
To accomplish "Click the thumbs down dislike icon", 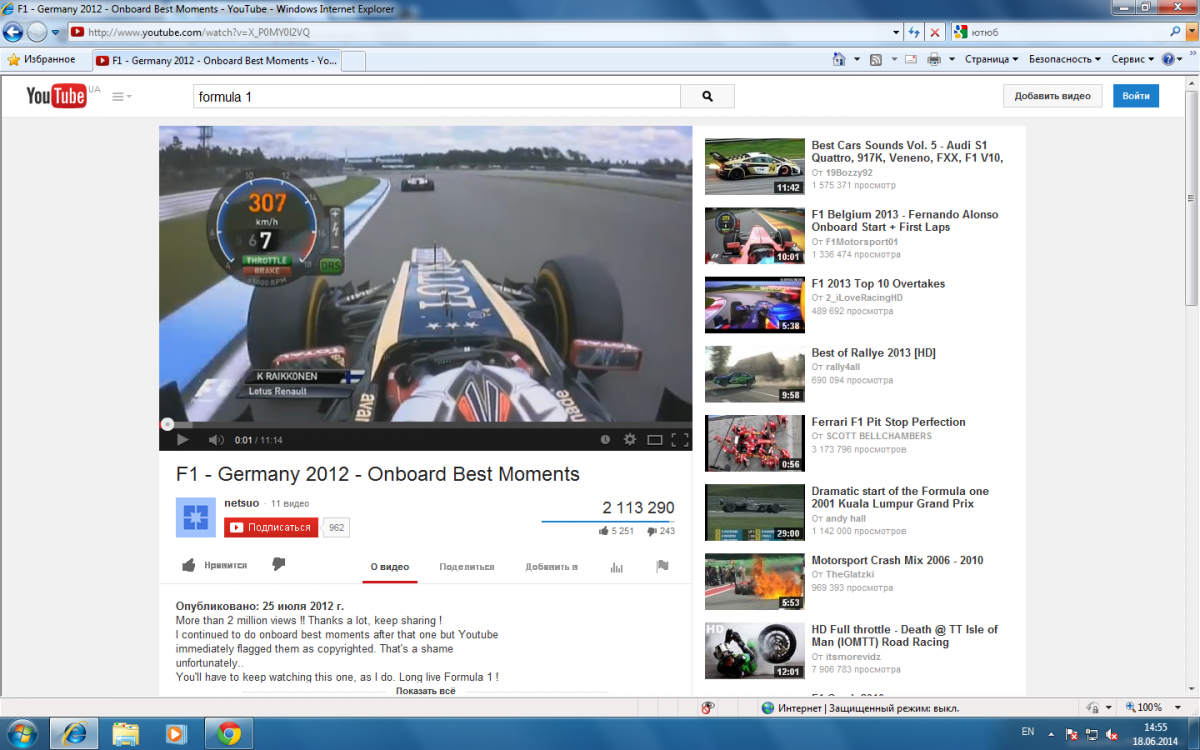I will tap(279, 565).
